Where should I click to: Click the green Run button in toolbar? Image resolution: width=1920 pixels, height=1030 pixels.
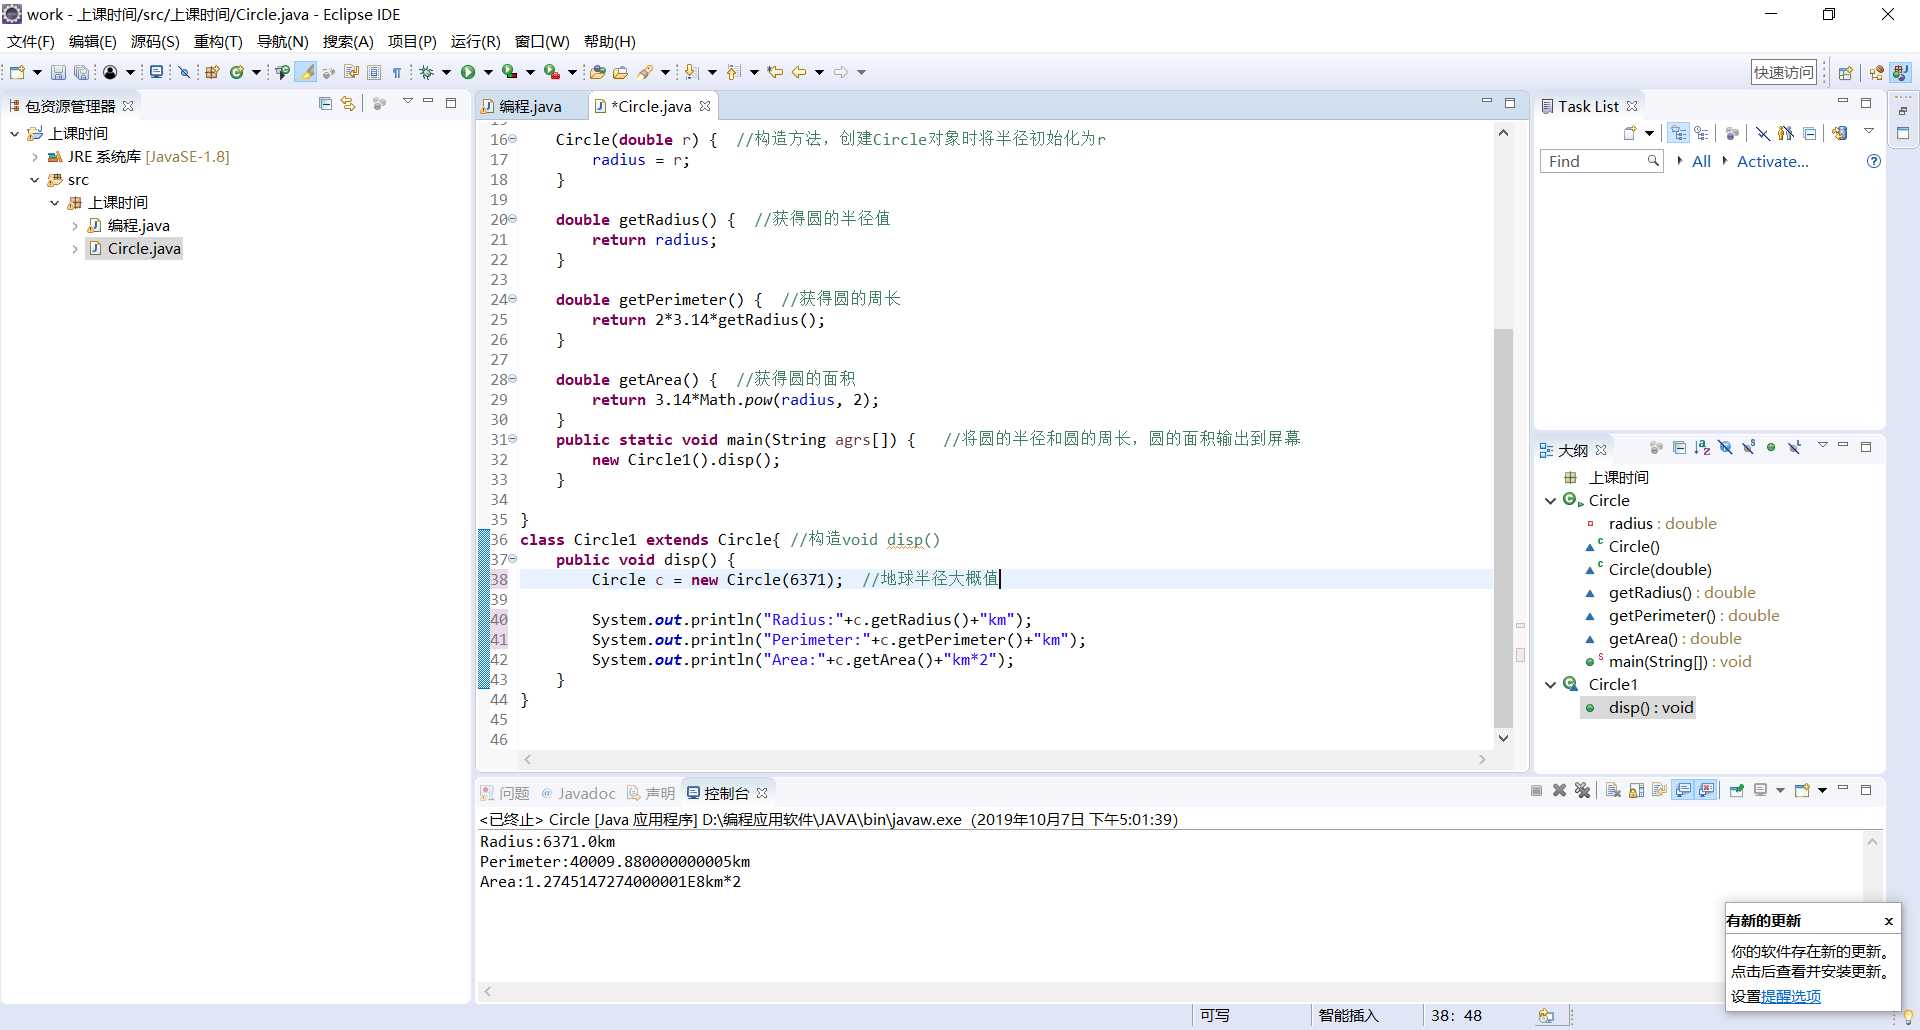(x=468, y=72)
